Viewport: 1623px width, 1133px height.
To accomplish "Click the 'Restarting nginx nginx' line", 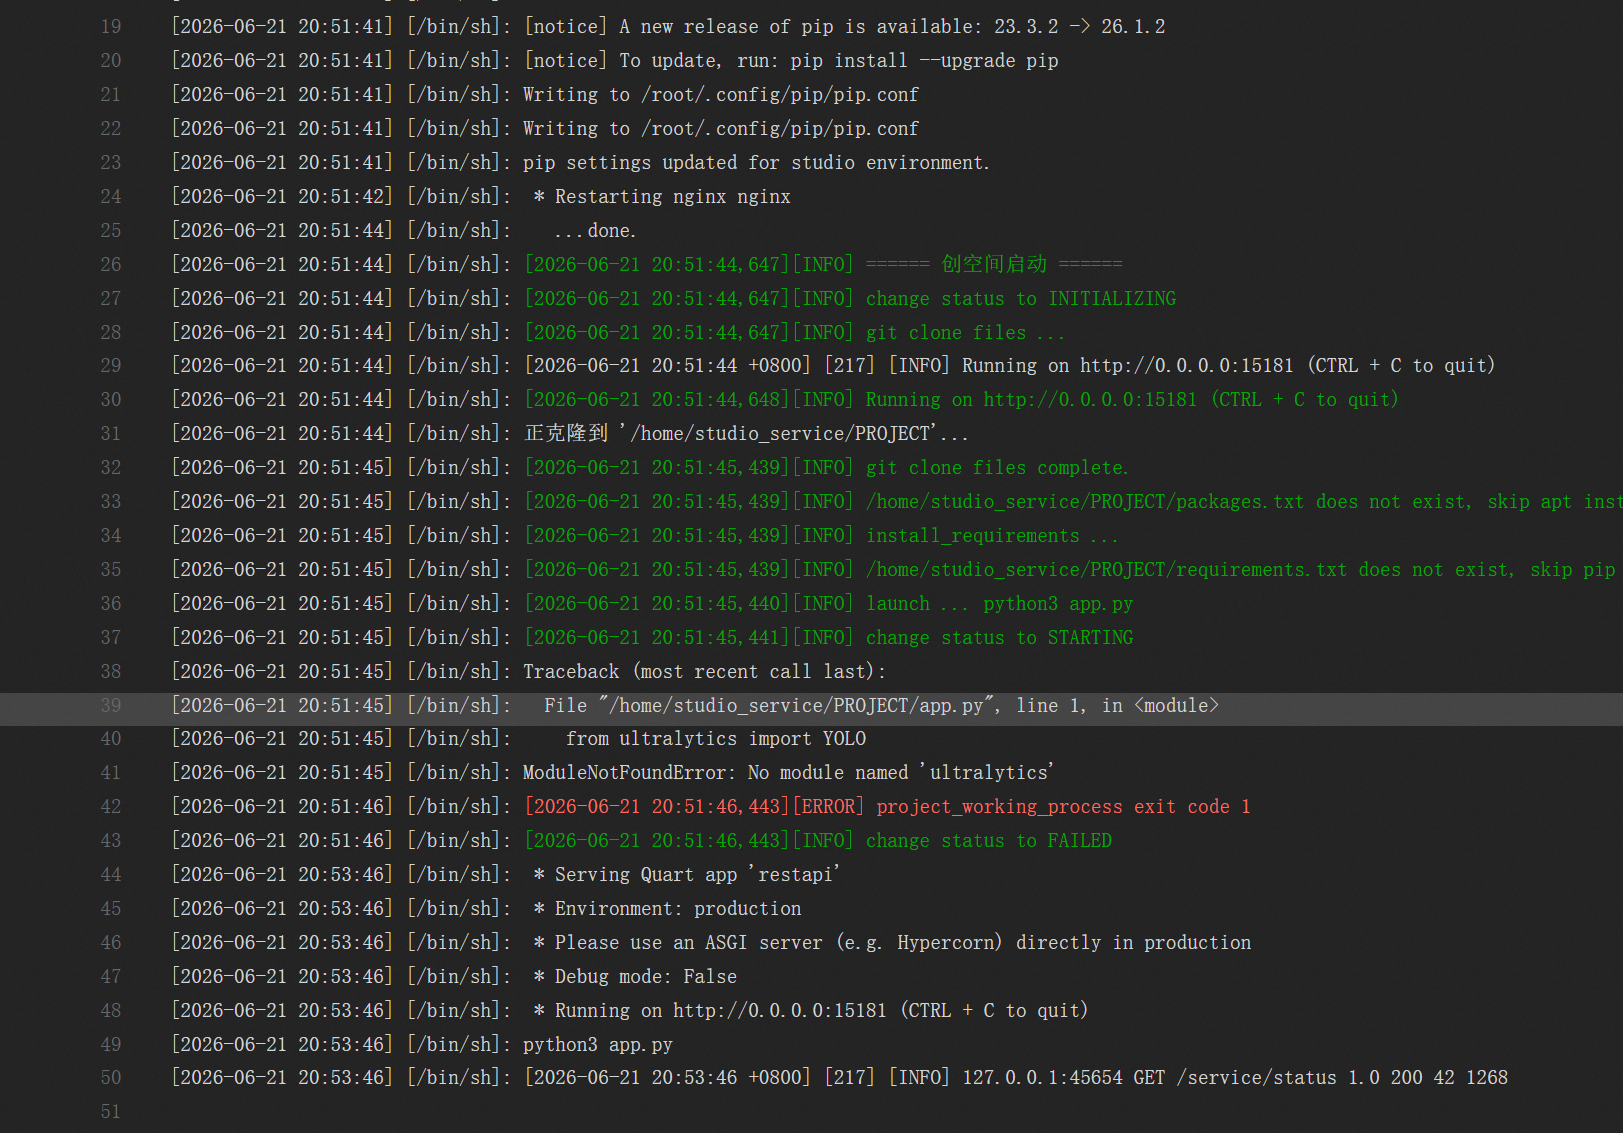I will (x=481, y=196).
